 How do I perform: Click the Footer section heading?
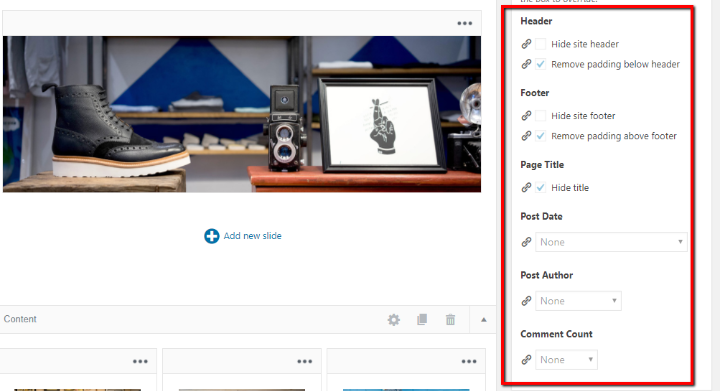[x=534, y=93]
